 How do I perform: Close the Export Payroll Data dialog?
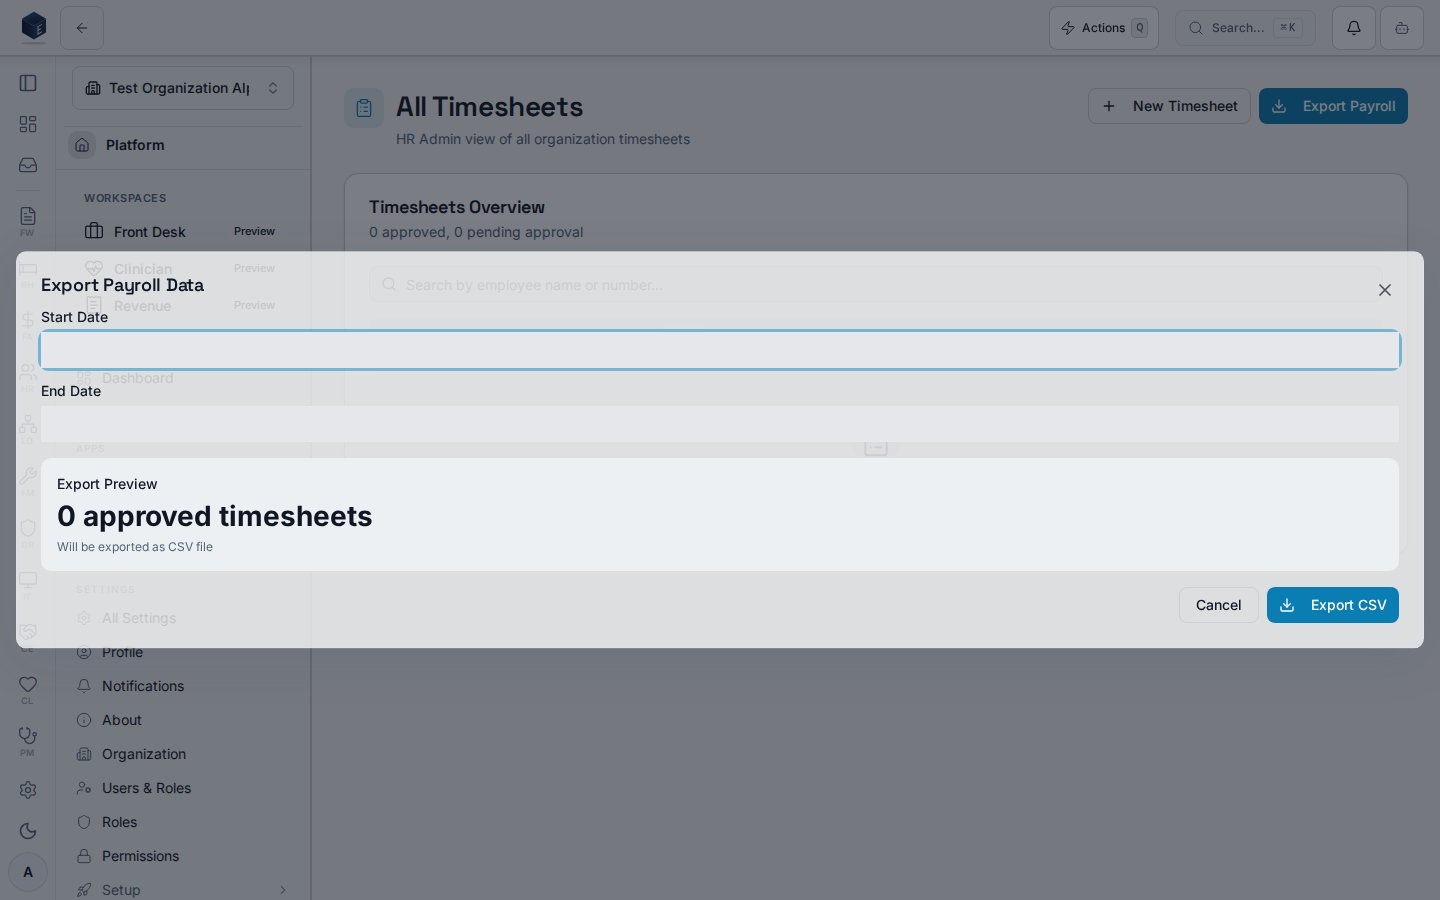pos(1385,290)
